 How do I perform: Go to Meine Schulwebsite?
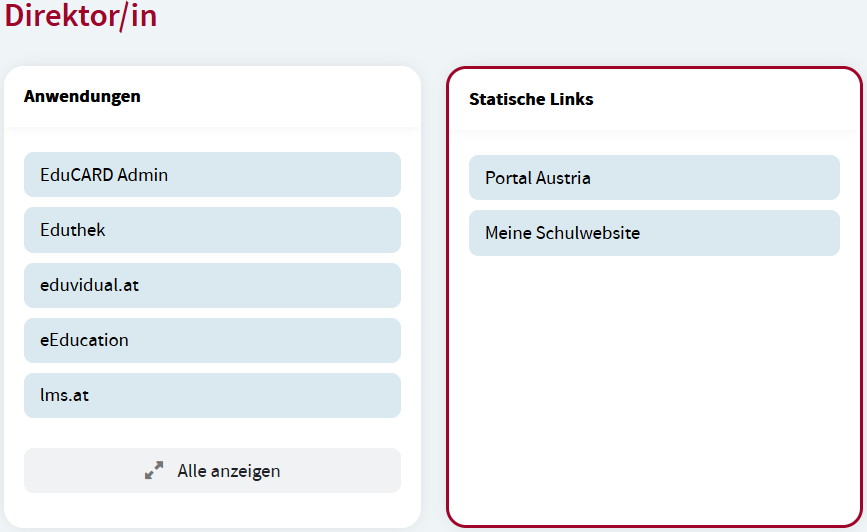point(654,233)
